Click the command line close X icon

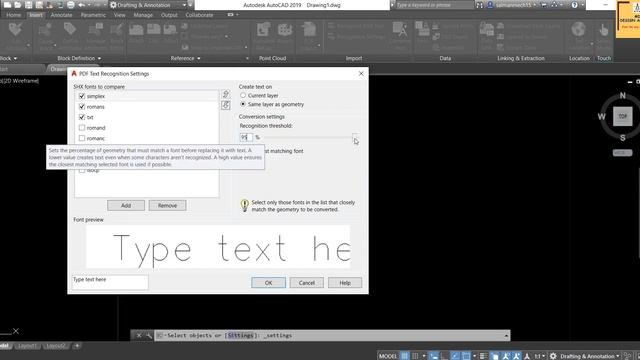pyautogui.click(x=139, y=336)
